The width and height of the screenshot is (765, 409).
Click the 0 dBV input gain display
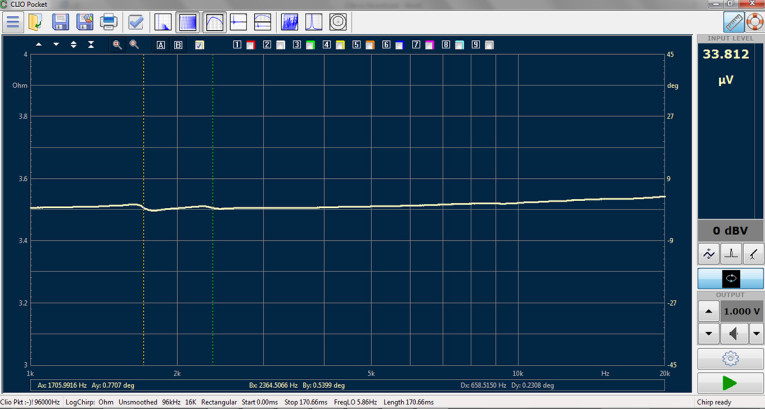730,230
